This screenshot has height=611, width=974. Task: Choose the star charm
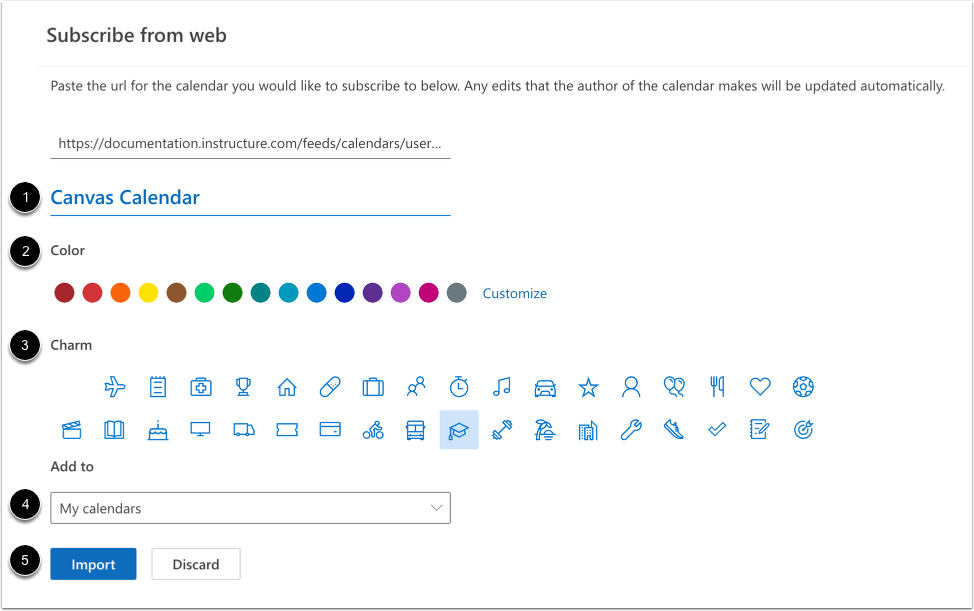(x=588, y=386)
